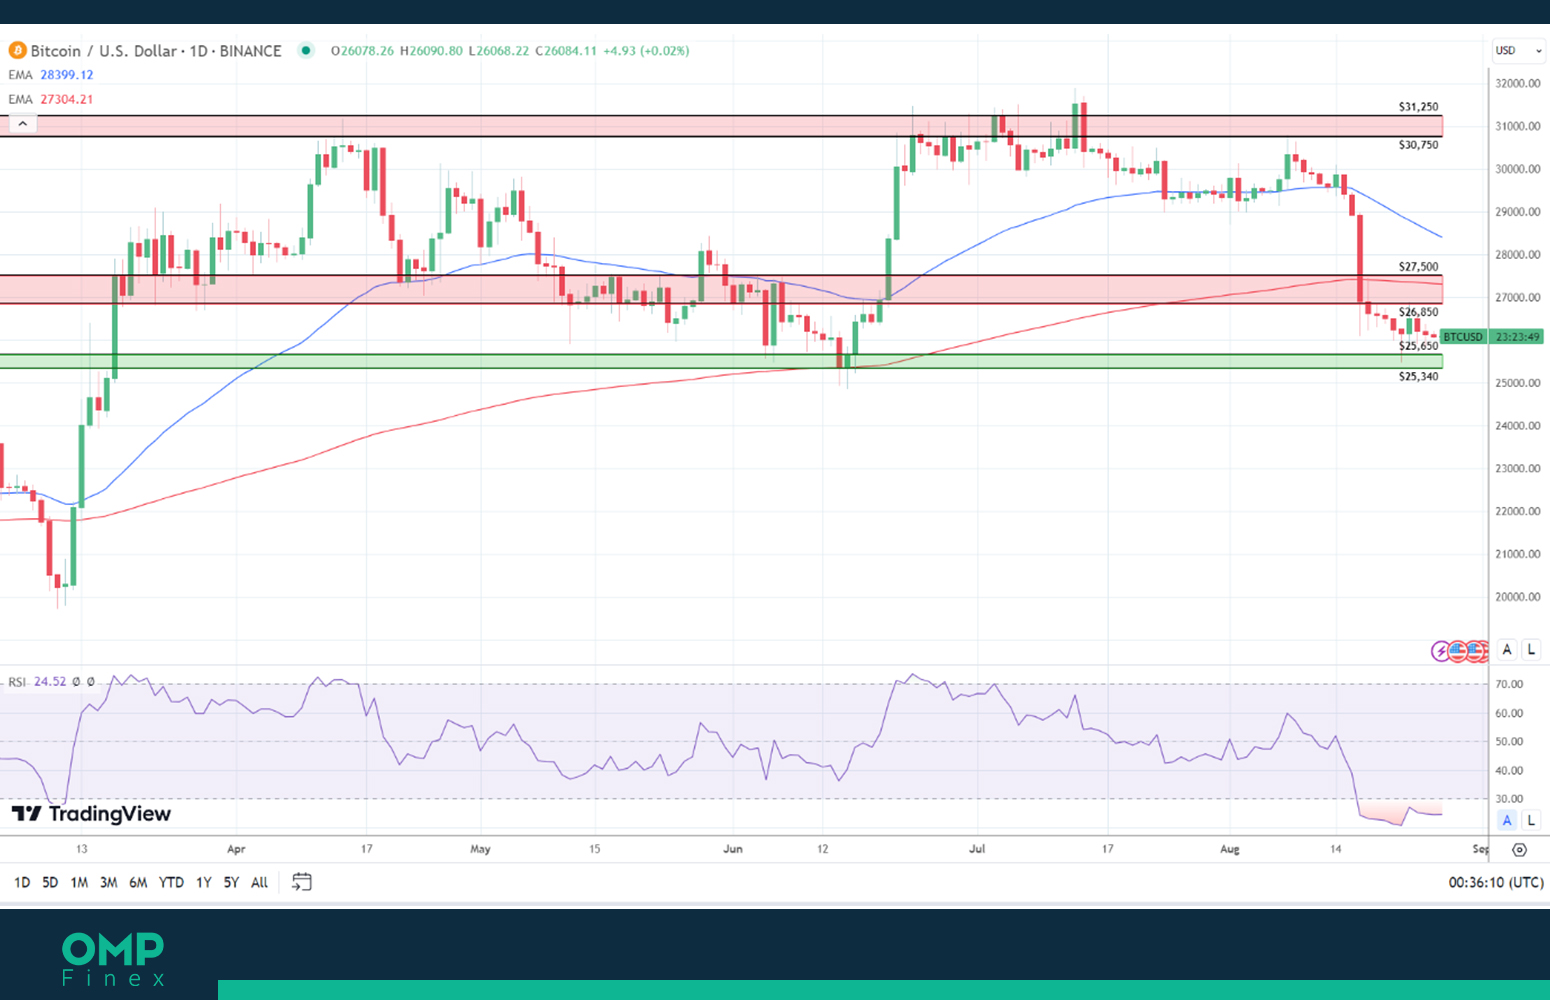Toggle log scale L on RSI pane
This screenshot has width=1550, height=1000.
[x=1531, y=820]
